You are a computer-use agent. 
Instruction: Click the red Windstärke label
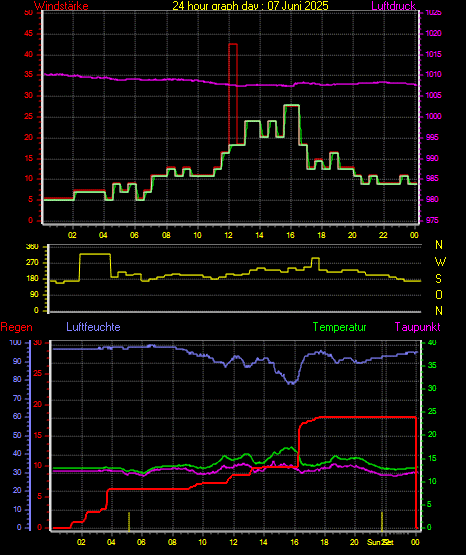[x=61, y=5]
